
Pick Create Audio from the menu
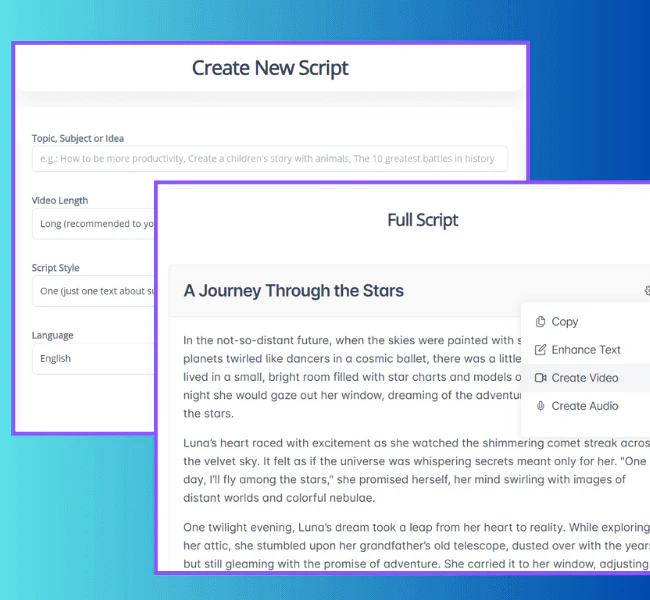[584, 406]
